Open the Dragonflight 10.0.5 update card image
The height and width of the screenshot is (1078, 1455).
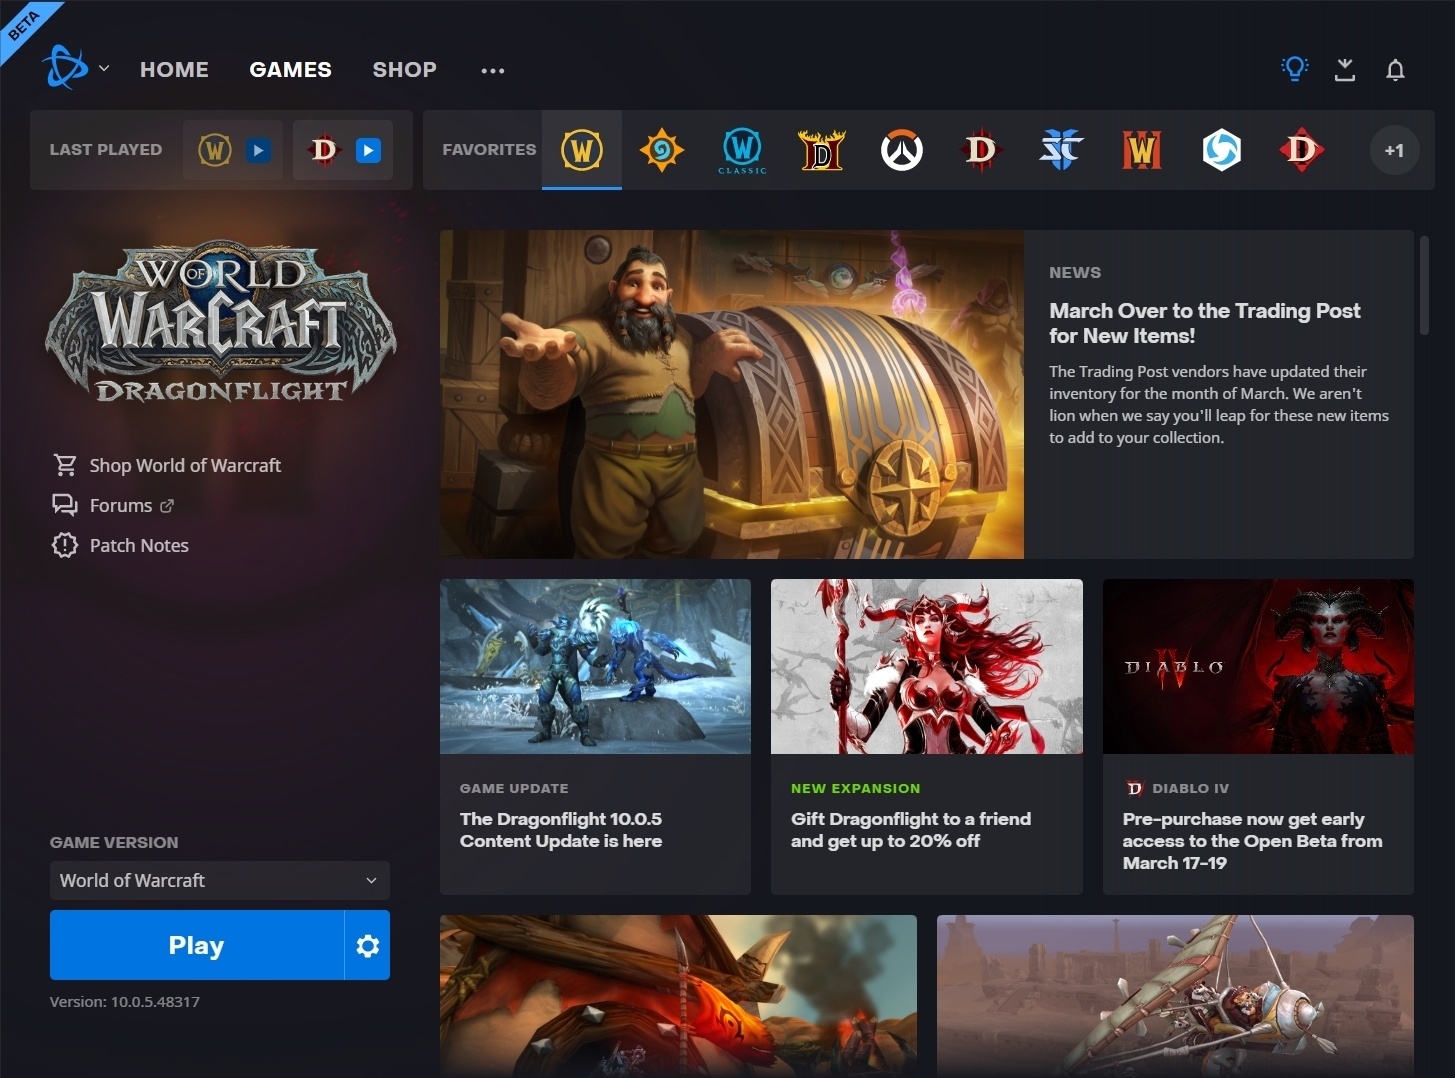(x=595, y=666)
